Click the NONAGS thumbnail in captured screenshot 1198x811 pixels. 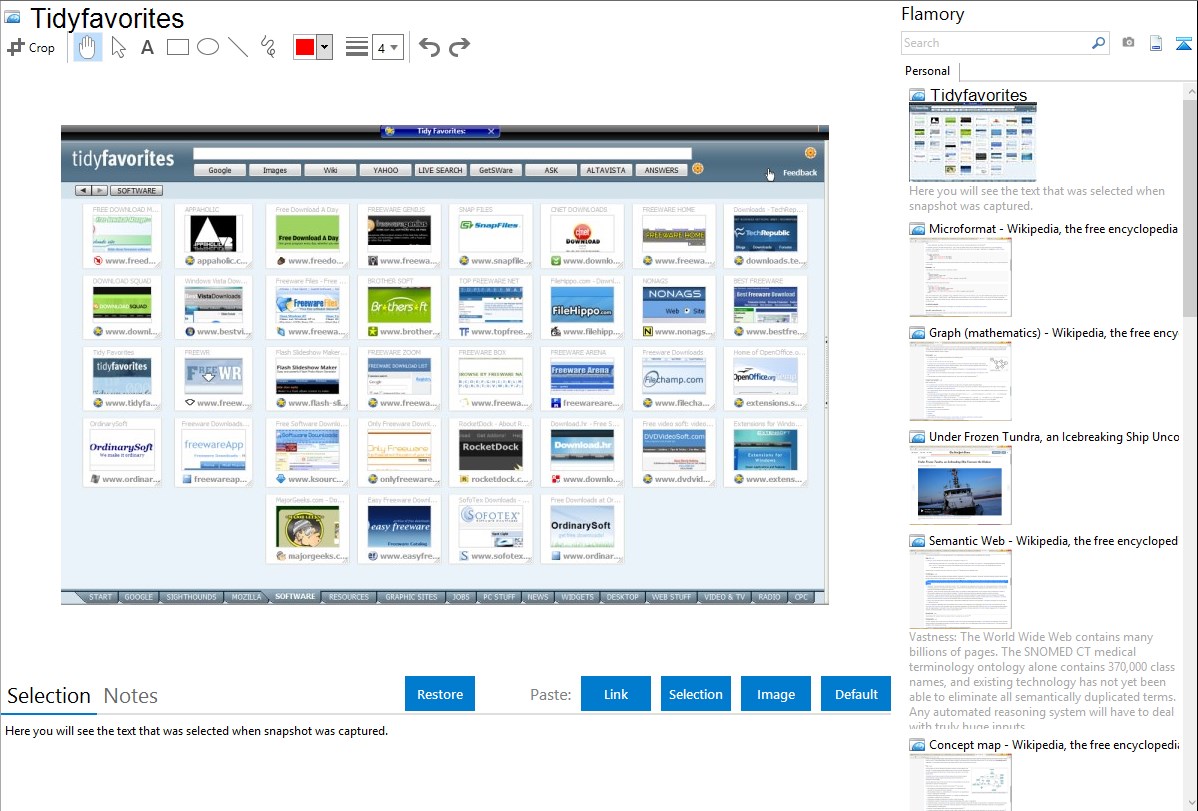[x=674, y=307]
